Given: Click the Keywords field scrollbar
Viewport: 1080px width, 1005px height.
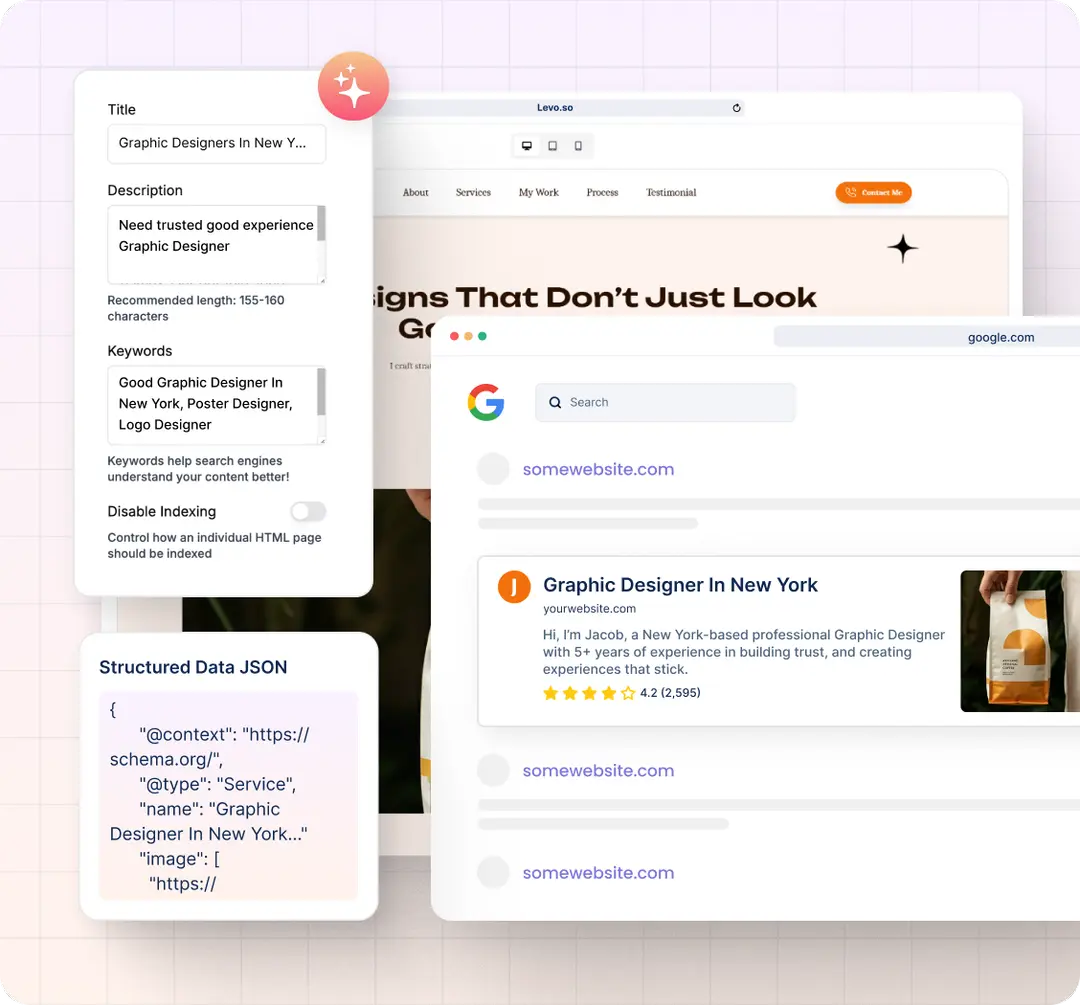Looking at the screenshot, I should tap(321, 391).
